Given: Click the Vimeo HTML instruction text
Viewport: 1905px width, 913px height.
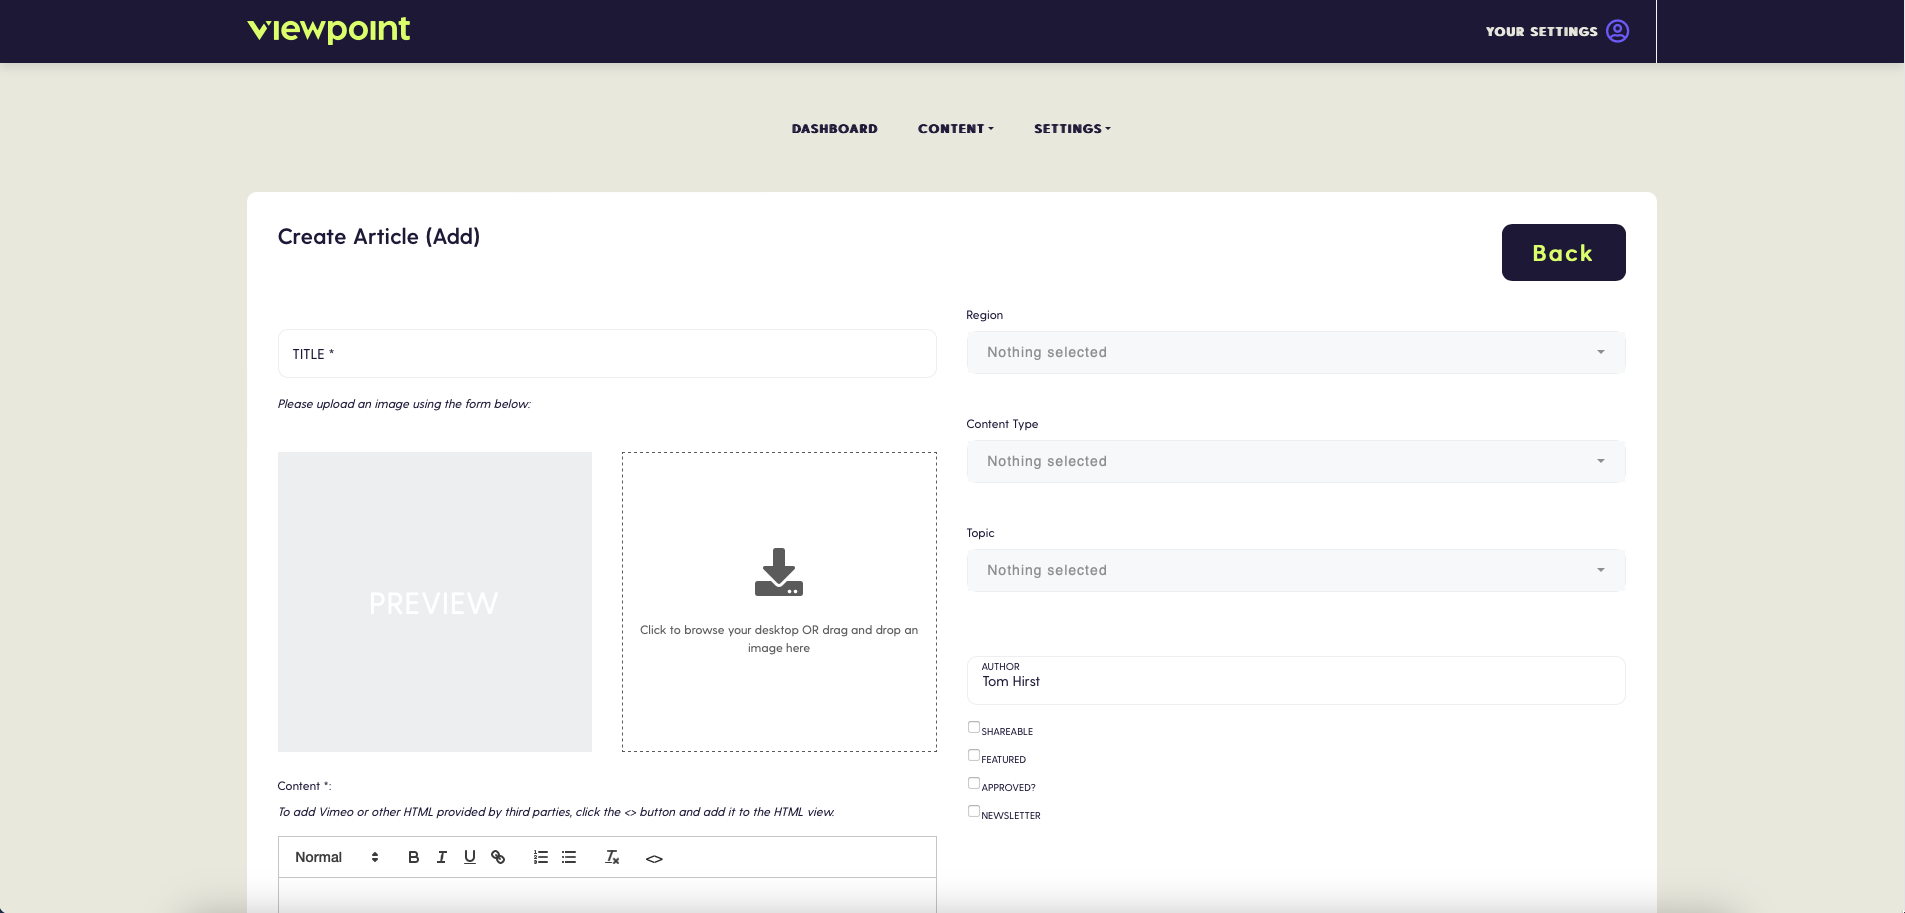Looking at the screenshot, I should pos(556,812).
